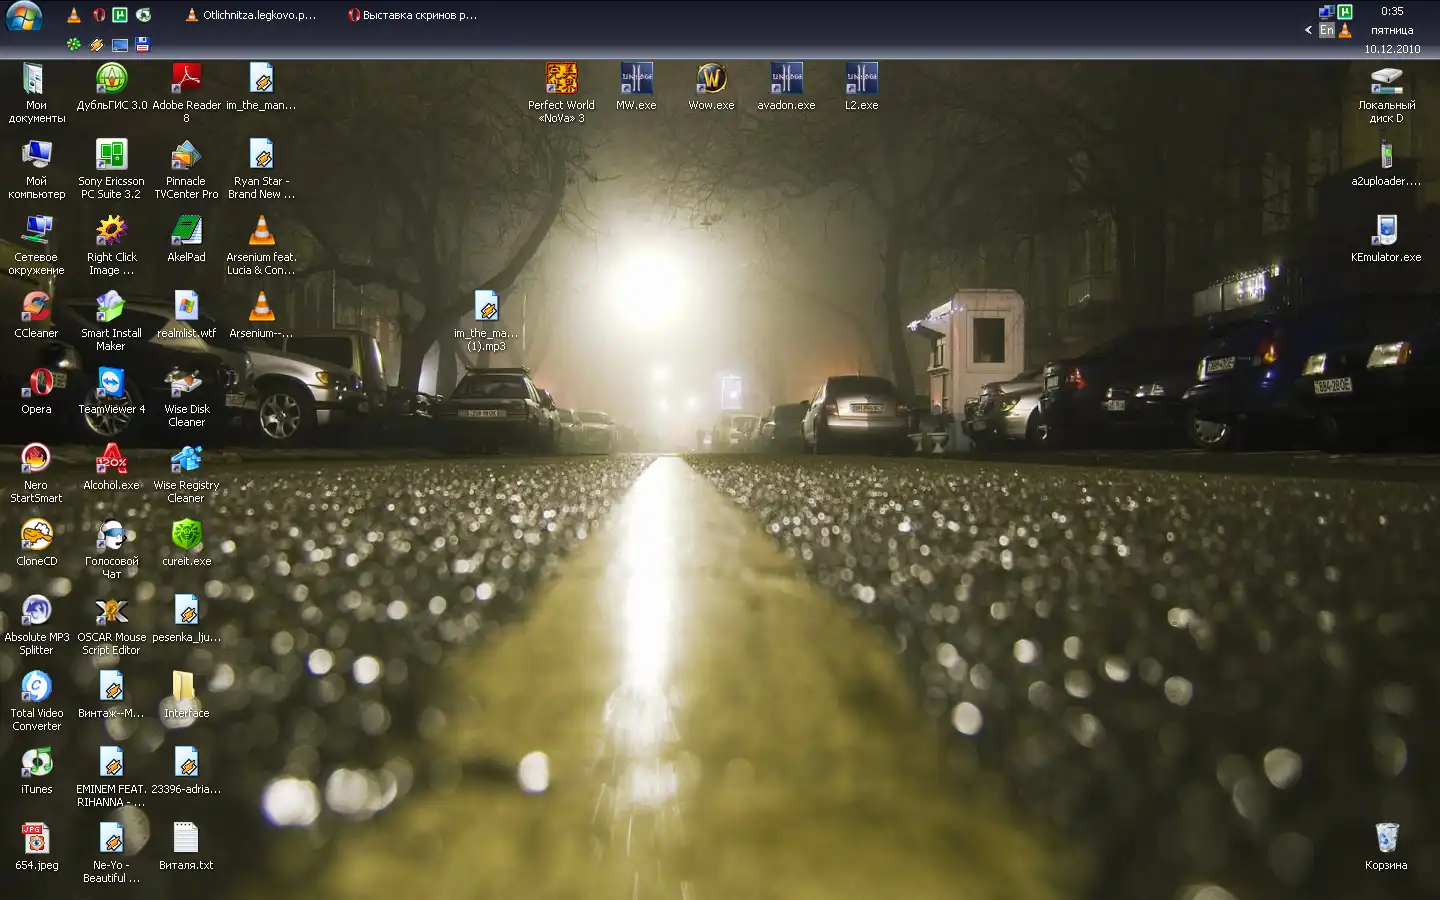This screenshot has height=900, width=1440.
Task: Switch to the Otlichnitza.legkovo VLC taskbar window
Action: coord(251,15)
